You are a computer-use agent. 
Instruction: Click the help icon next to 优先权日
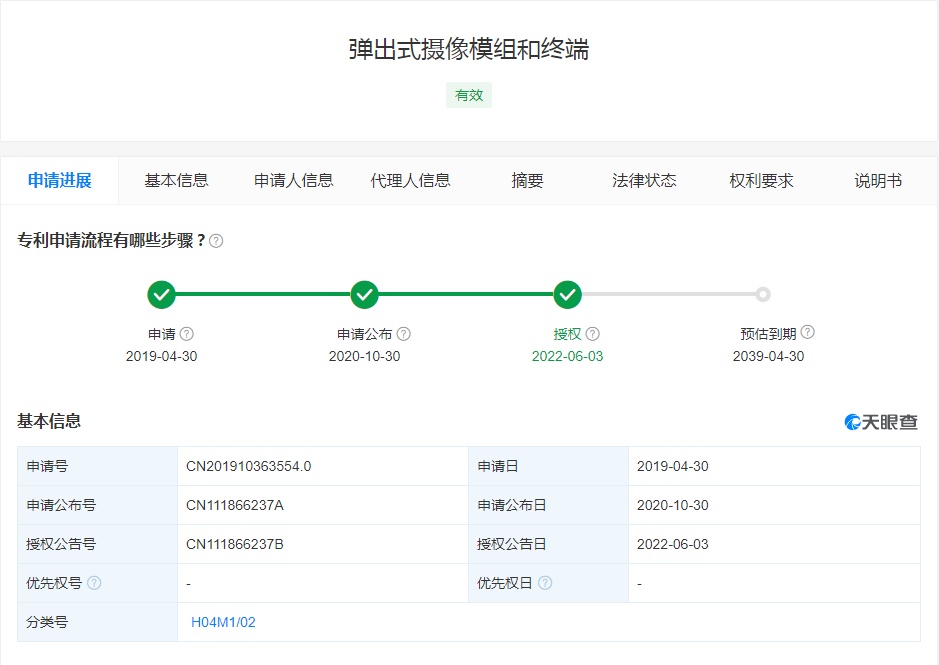[x=545, y=583]
